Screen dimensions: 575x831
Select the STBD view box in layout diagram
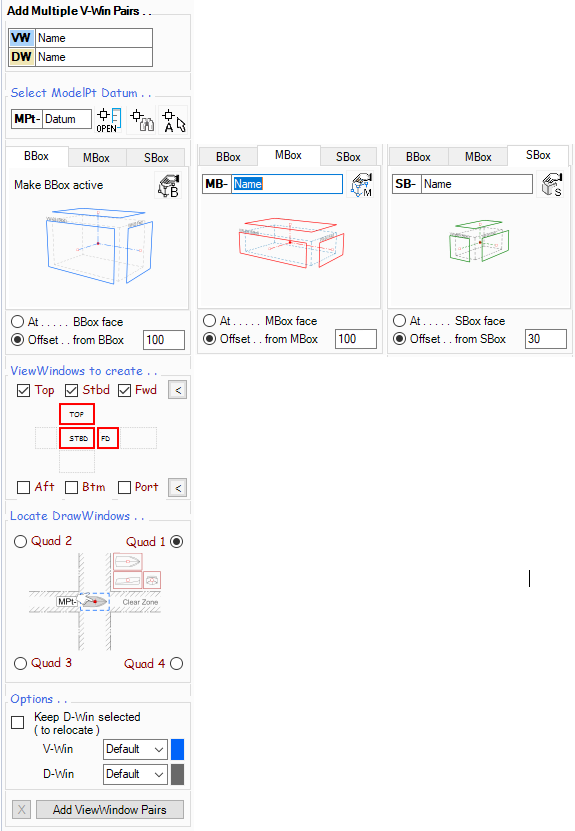pyautogui.click(x=77, y=438)
